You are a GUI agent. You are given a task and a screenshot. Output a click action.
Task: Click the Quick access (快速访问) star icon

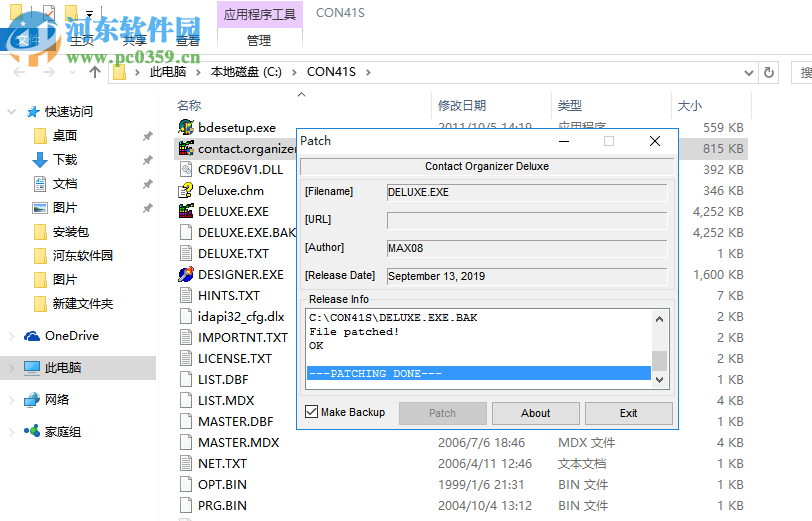(x=33, y=111)
